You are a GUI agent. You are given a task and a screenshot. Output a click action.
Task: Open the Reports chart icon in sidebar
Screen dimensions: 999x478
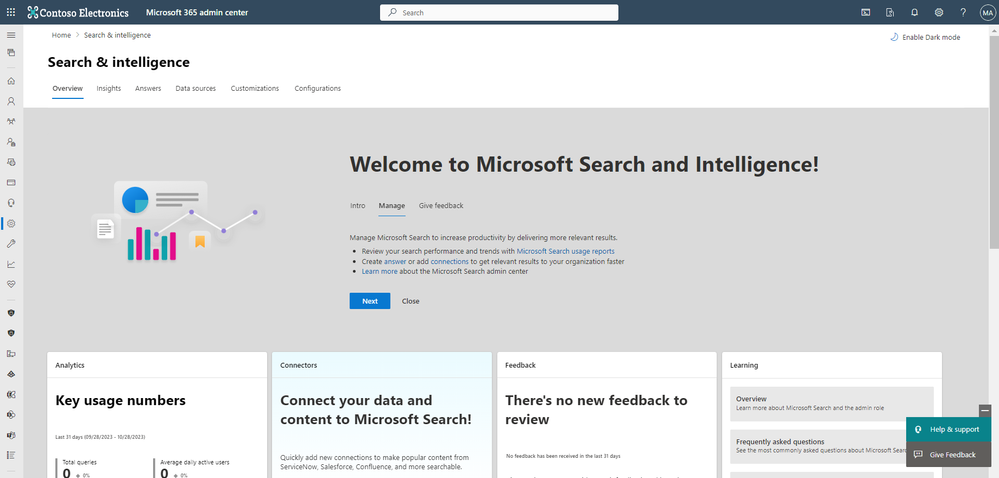coord(11,264)
